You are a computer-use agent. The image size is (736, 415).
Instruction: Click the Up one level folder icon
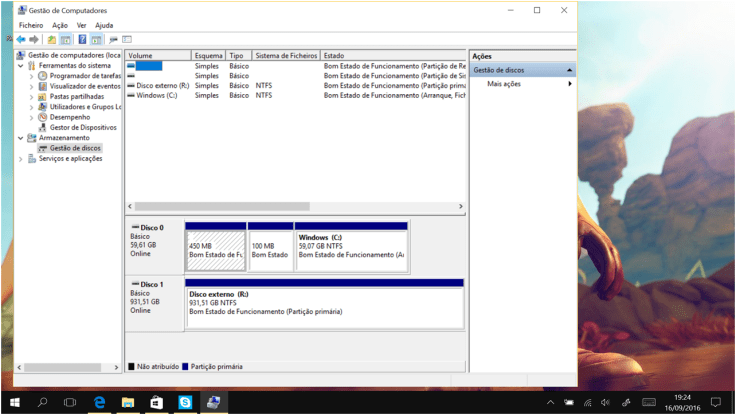[x=51, y=39]
